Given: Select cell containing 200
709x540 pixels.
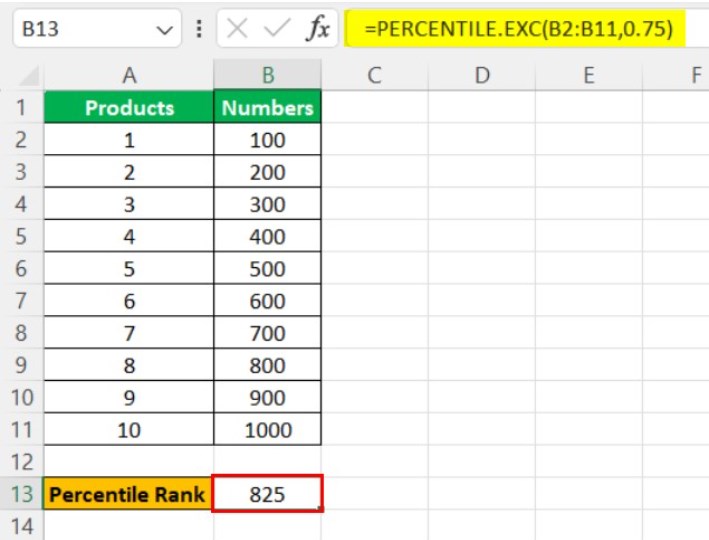Looking at the screenshot, I should [x=267, y=171].
